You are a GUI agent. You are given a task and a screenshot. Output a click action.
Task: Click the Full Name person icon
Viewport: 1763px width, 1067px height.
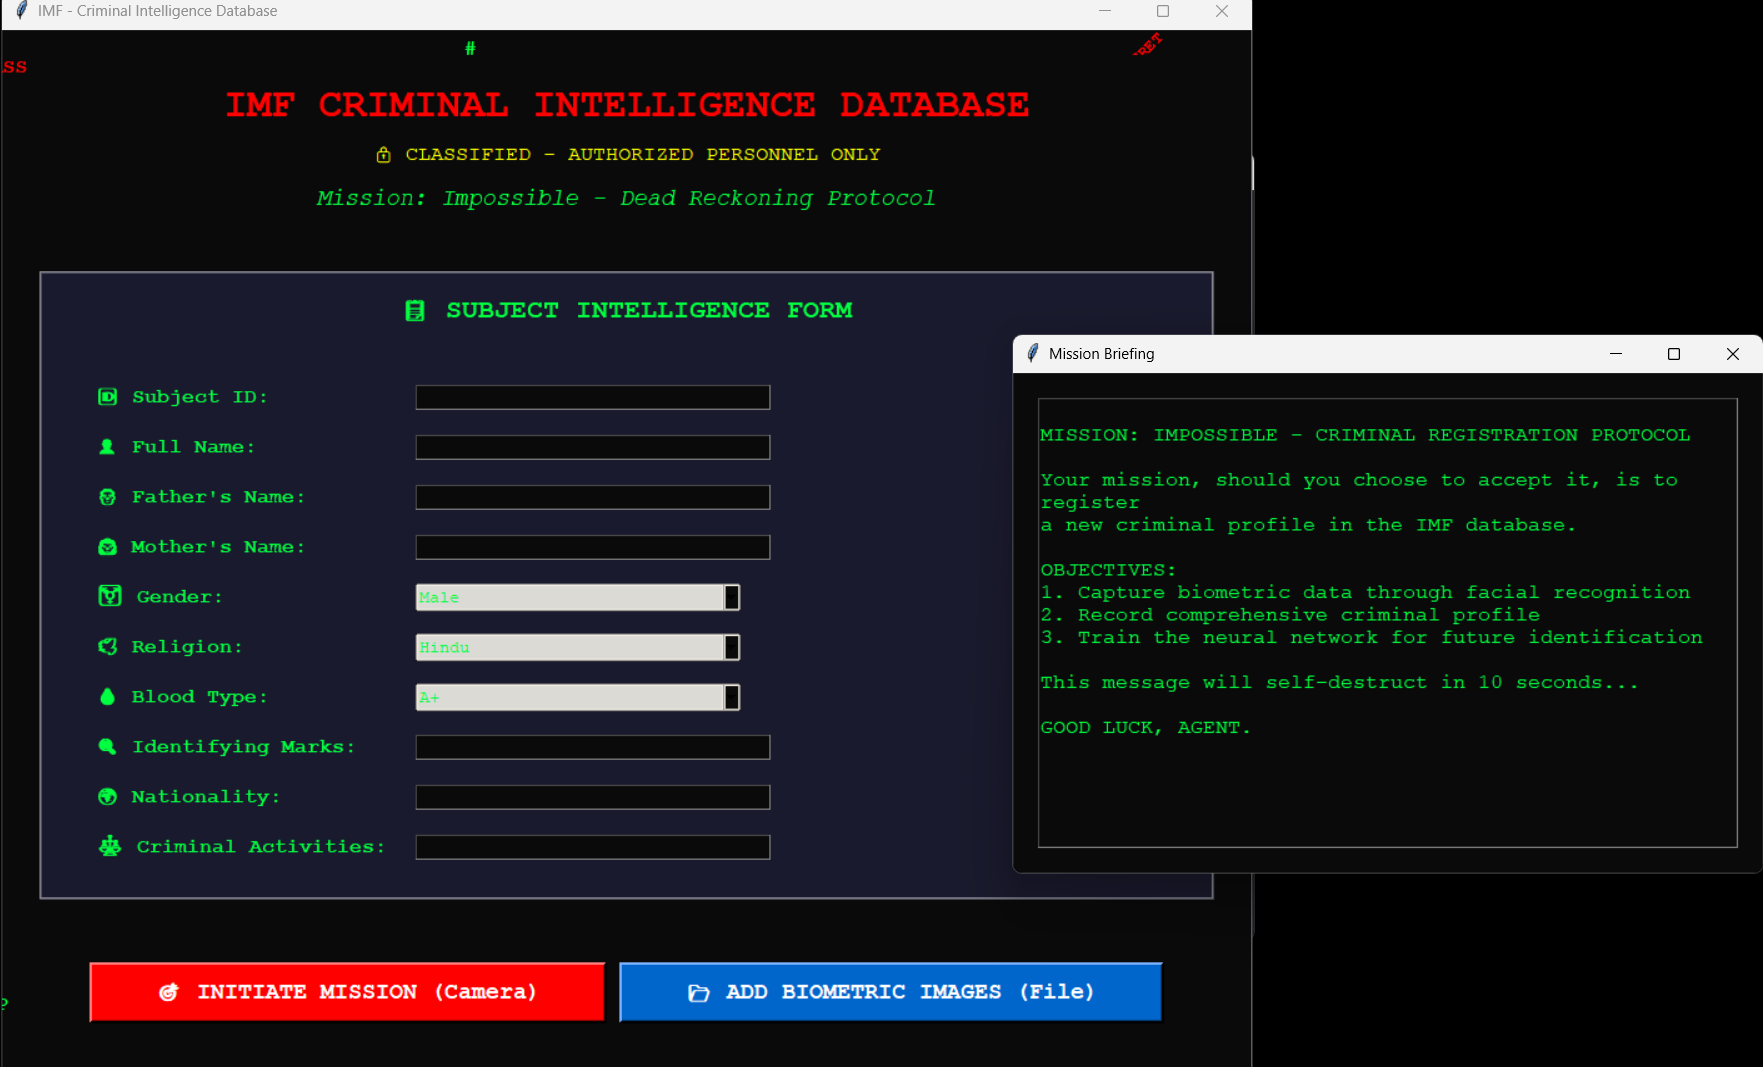click(x=107, y=447)
